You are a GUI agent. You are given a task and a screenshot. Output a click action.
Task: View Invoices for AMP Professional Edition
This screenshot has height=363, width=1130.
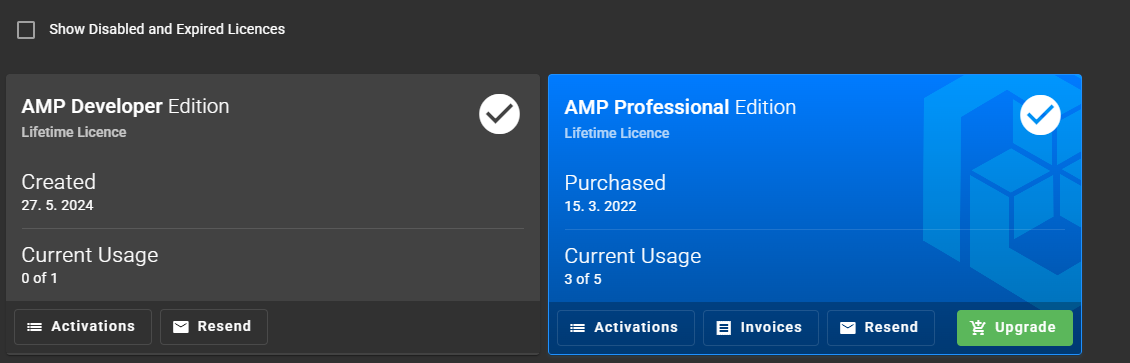761,328
